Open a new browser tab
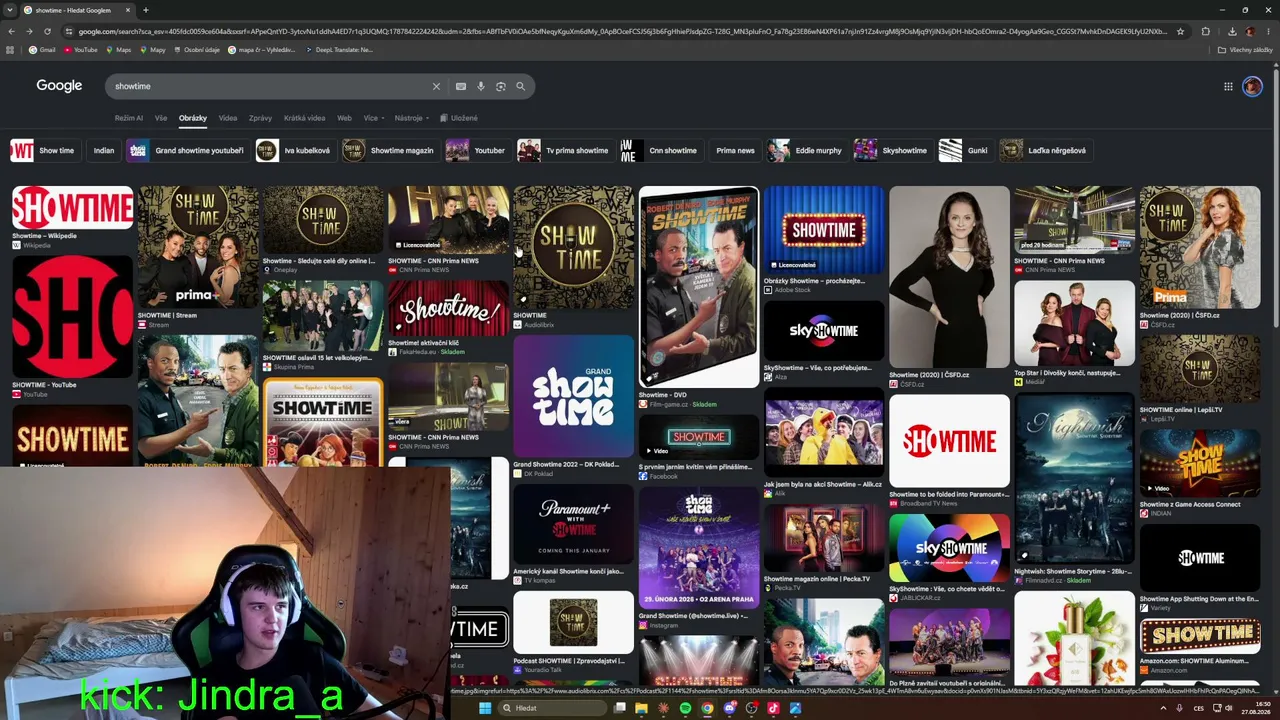 145,10
